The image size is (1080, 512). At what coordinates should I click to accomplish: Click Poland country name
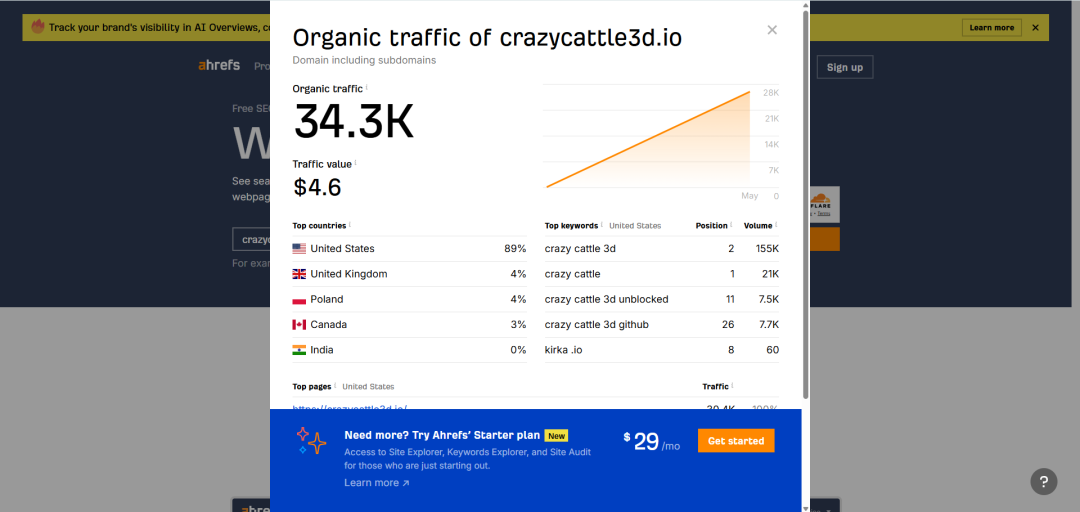coord(326,300)
